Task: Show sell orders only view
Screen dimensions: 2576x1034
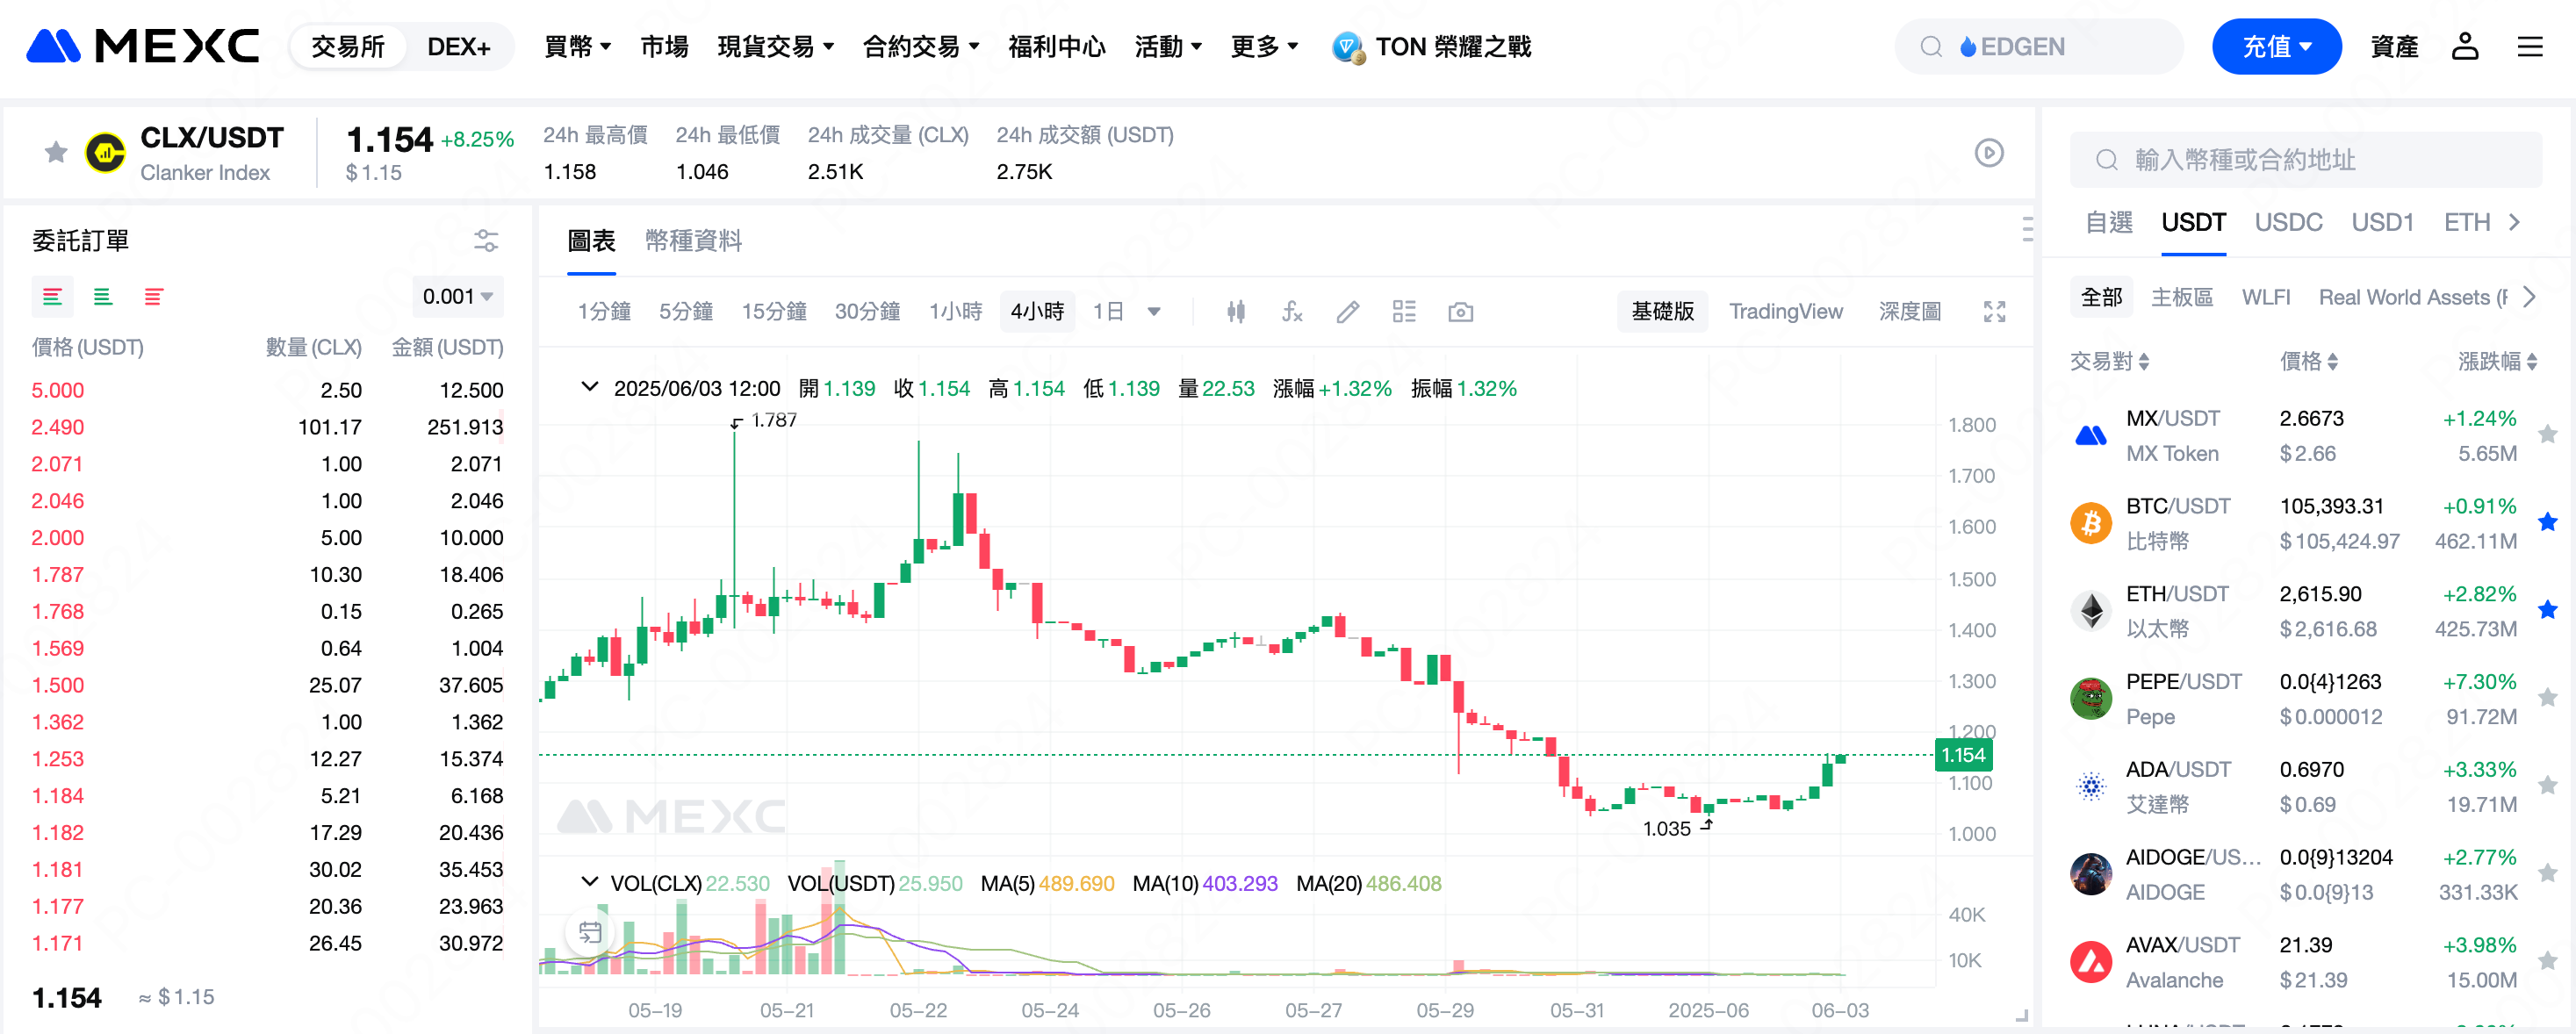Action: coord(153,297)
